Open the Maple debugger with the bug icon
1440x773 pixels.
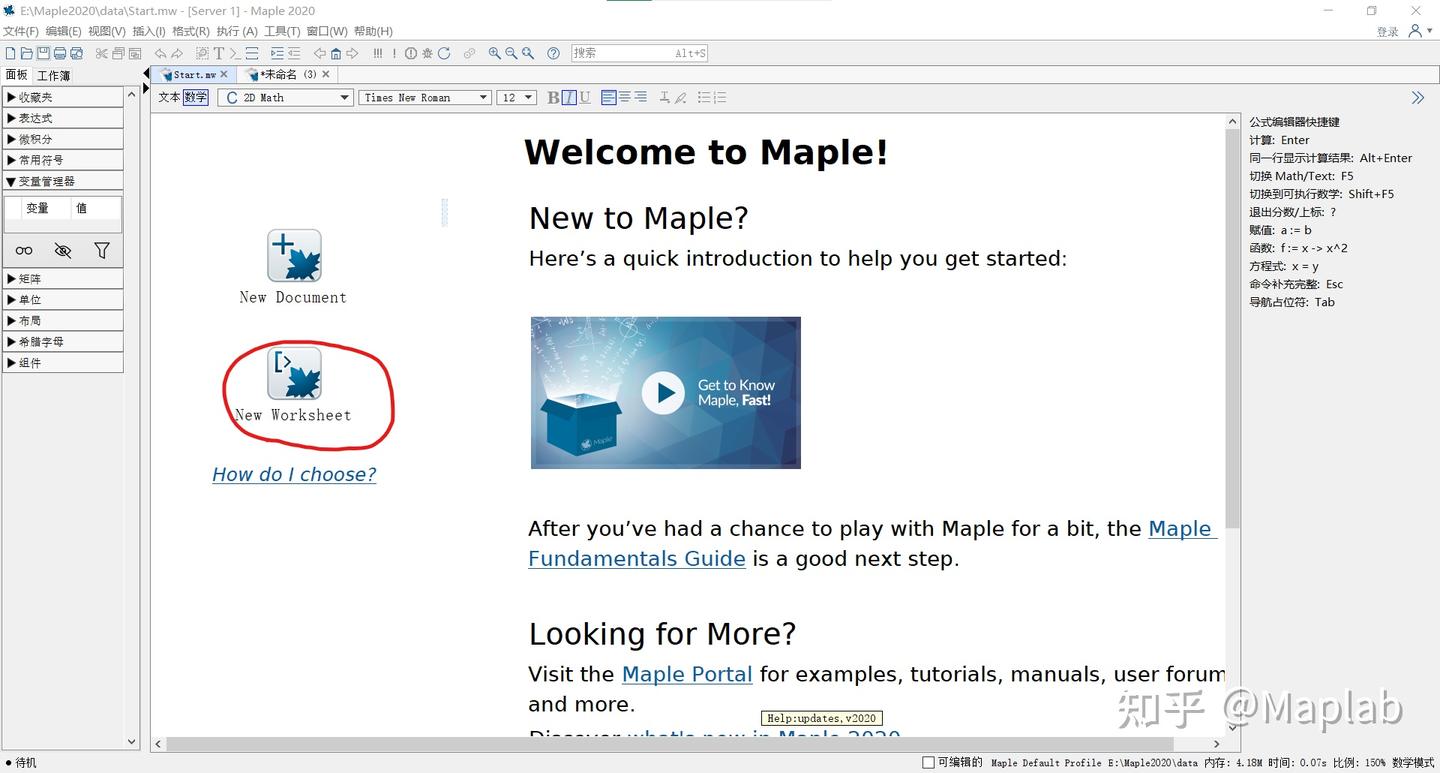427,53
